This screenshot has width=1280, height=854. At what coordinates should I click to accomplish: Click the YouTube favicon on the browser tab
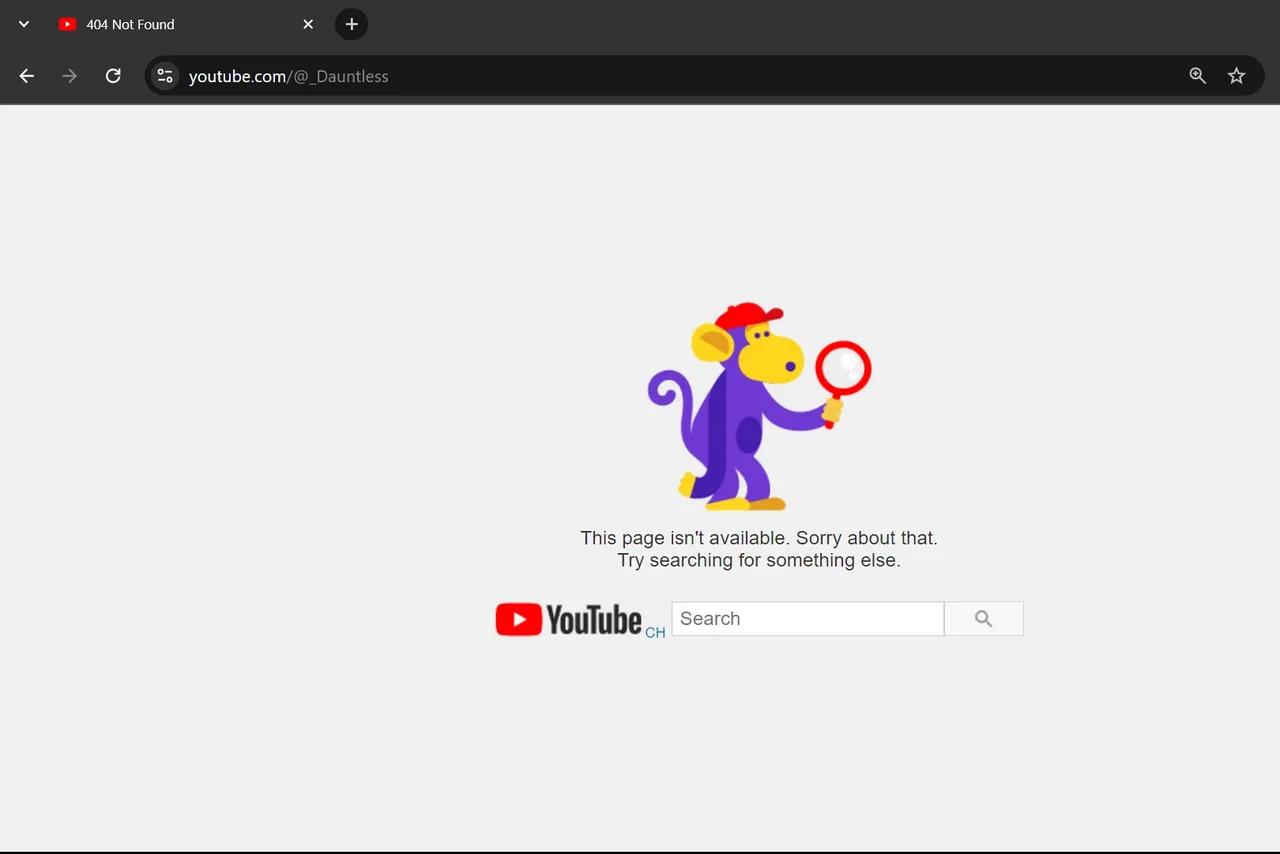(x=67, y=24)
